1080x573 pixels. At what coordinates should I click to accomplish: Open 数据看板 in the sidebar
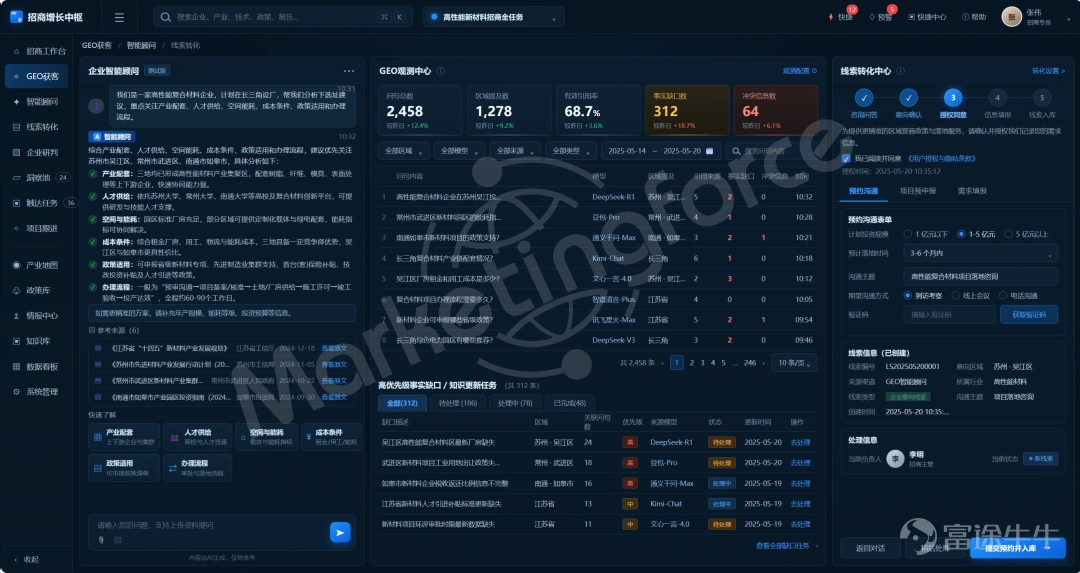click(x=36, y=366)
